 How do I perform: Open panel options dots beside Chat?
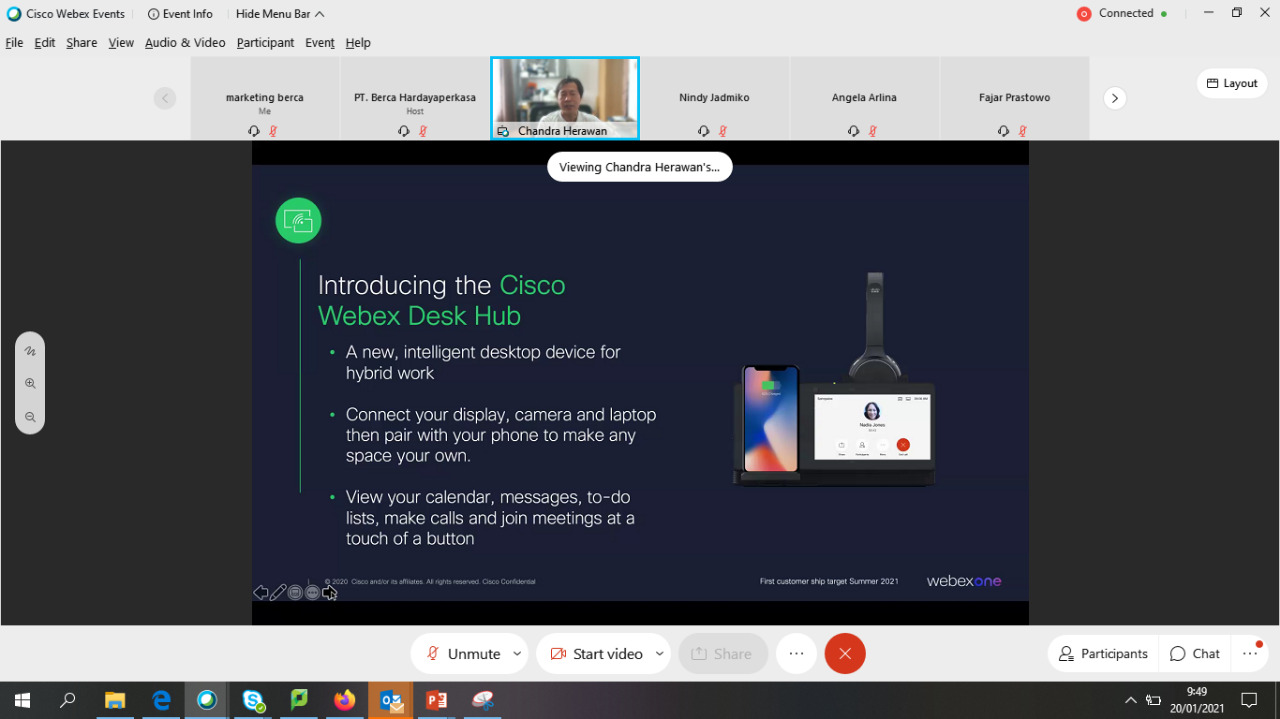[x=1250, y=654]
